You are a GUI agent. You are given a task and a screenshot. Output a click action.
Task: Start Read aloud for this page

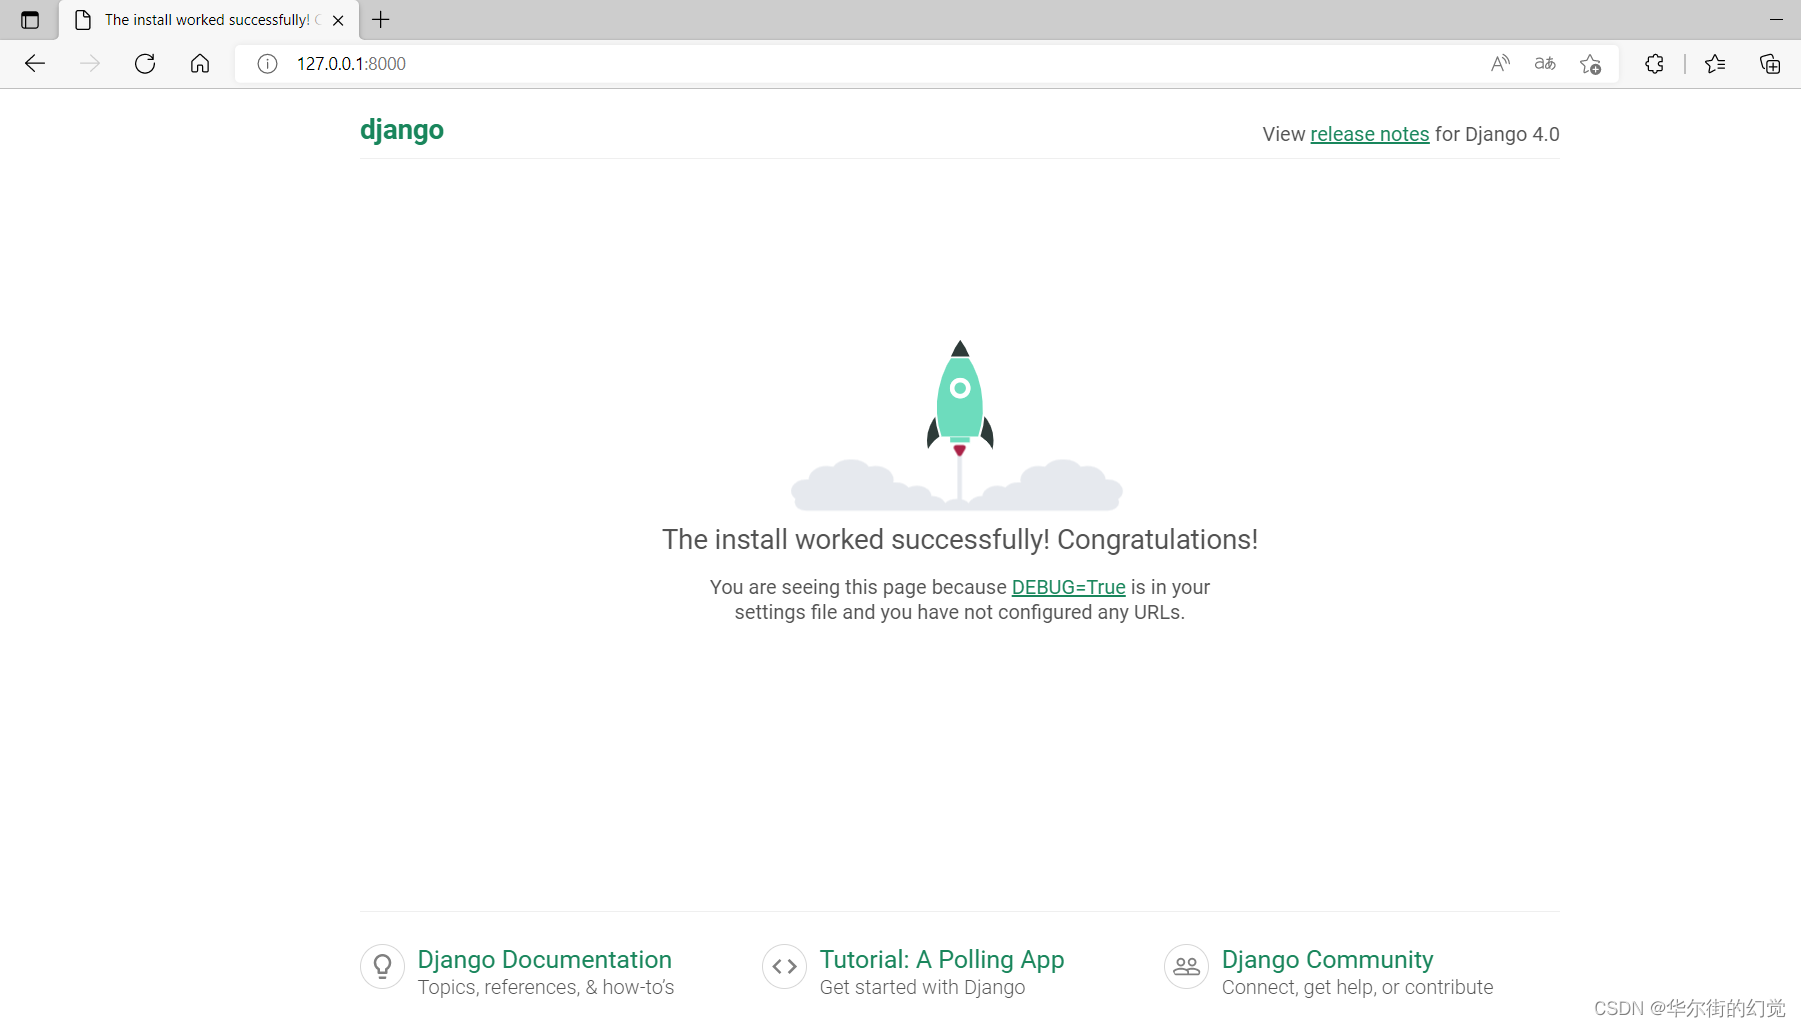tap(1500, 63)
